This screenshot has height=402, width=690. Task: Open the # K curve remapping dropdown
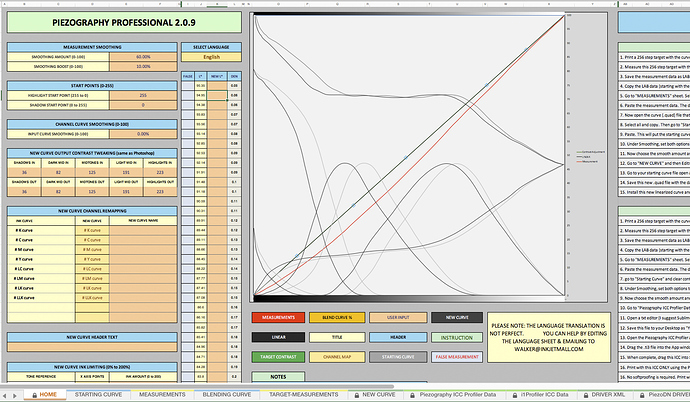click(91, 232)
